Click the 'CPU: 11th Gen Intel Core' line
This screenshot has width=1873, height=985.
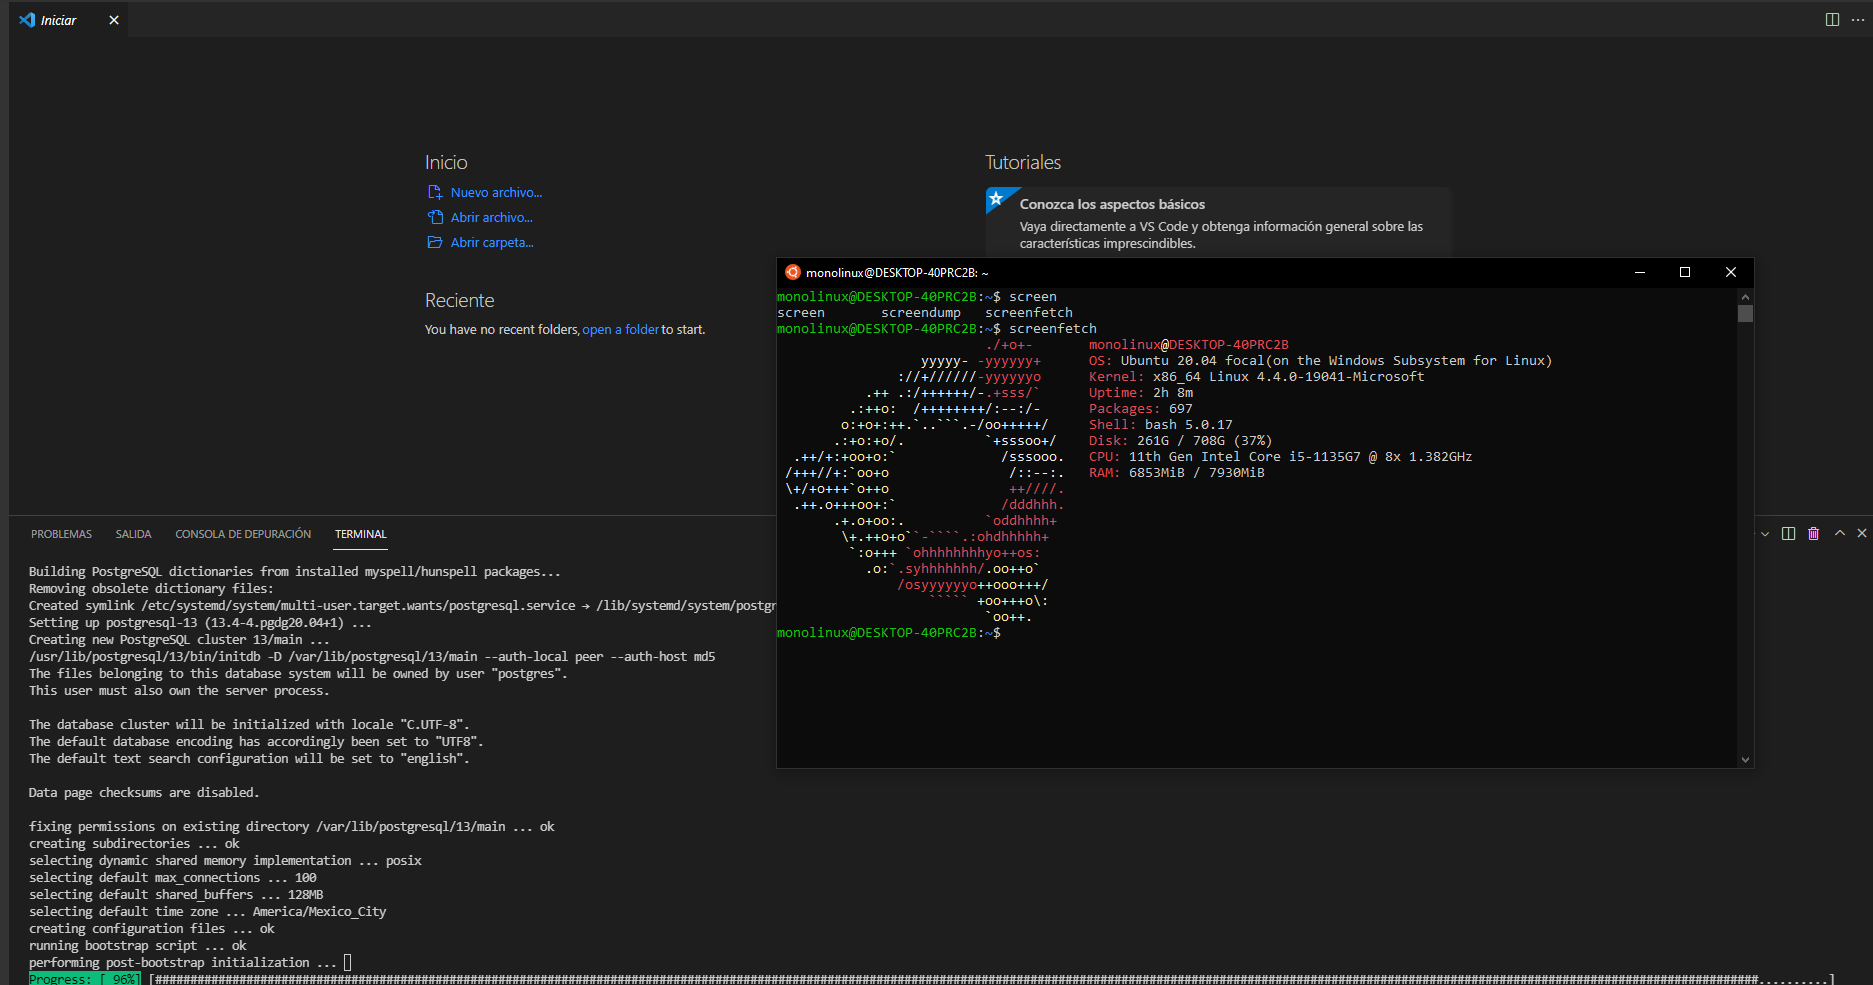[x=1280, y=457]
